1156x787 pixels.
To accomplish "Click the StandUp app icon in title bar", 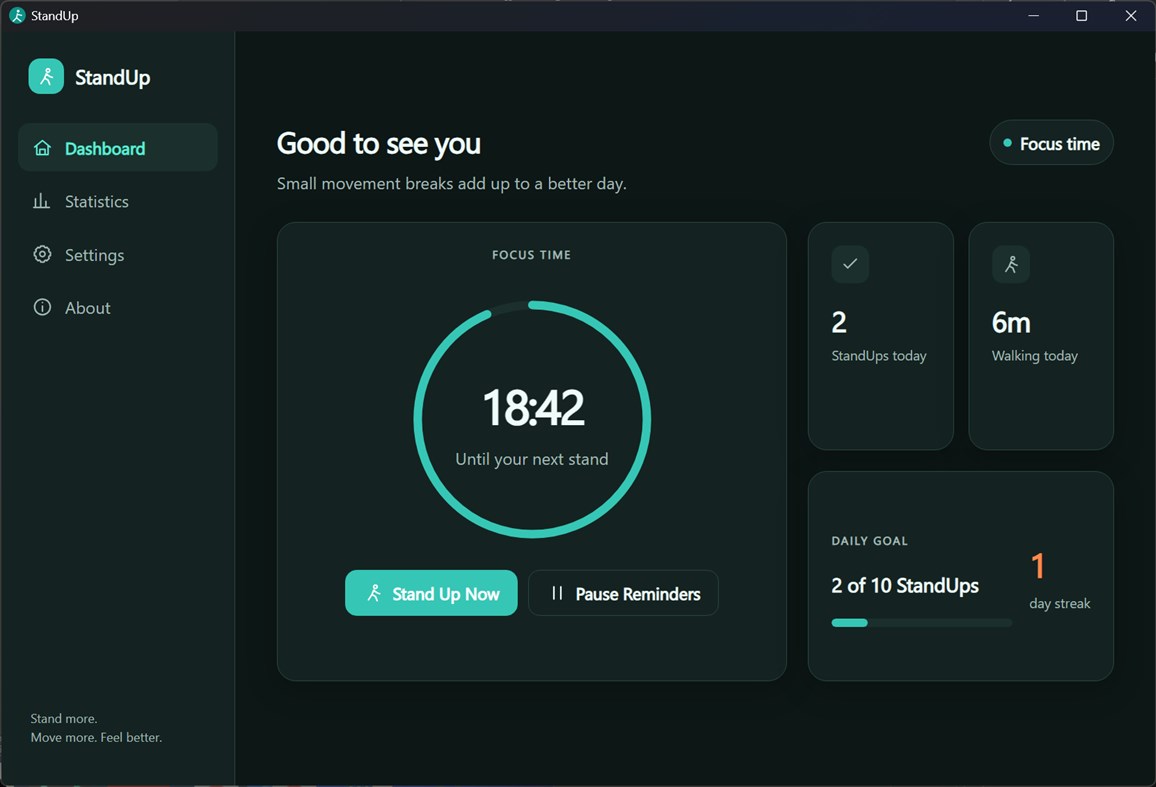I will [x=17, y=15].
